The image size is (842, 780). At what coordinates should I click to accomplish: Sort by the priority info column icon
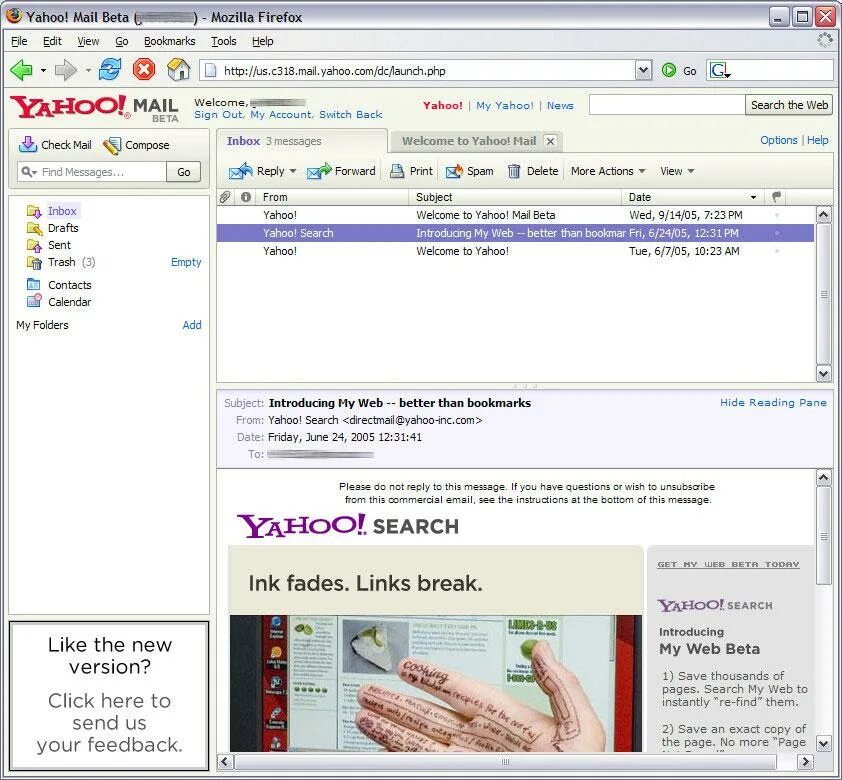[x=246, y=197]
